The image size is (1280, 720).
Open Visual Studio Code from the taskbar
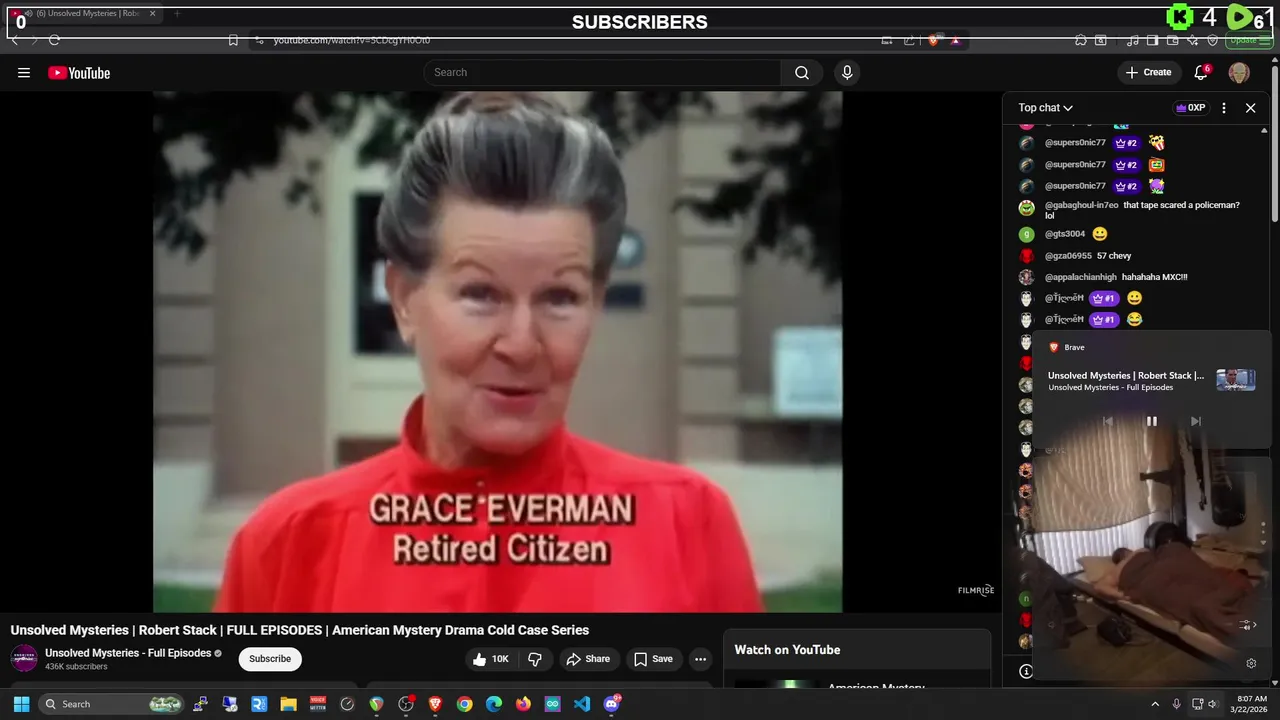point(582,704)
